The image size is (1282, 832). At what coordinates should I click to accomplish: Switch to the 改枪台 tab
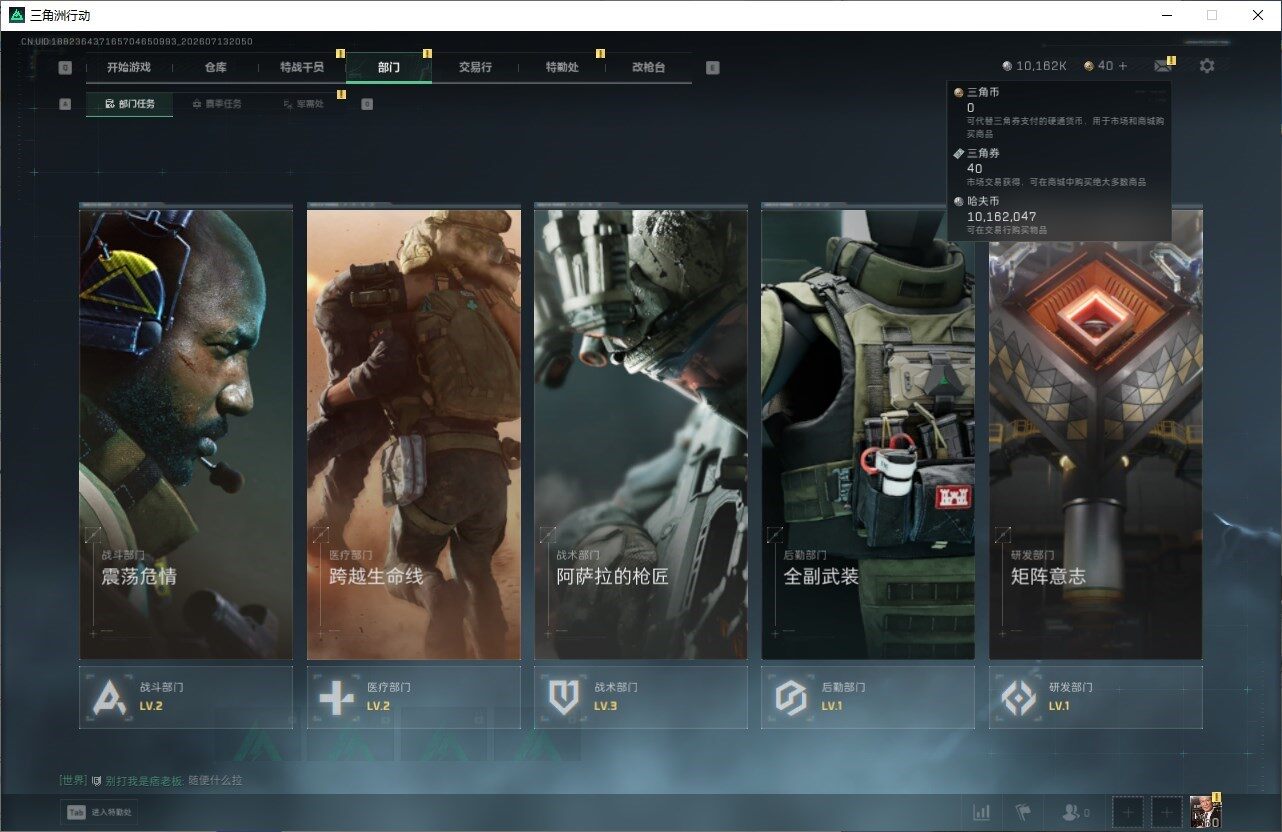pos(648,67)
